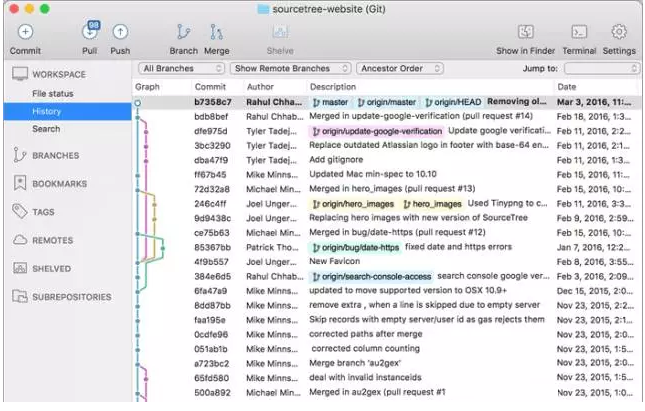Select 'corrected paths after merge' commit
Viewport: 645px width, 411px height.
tap(386, 334)
